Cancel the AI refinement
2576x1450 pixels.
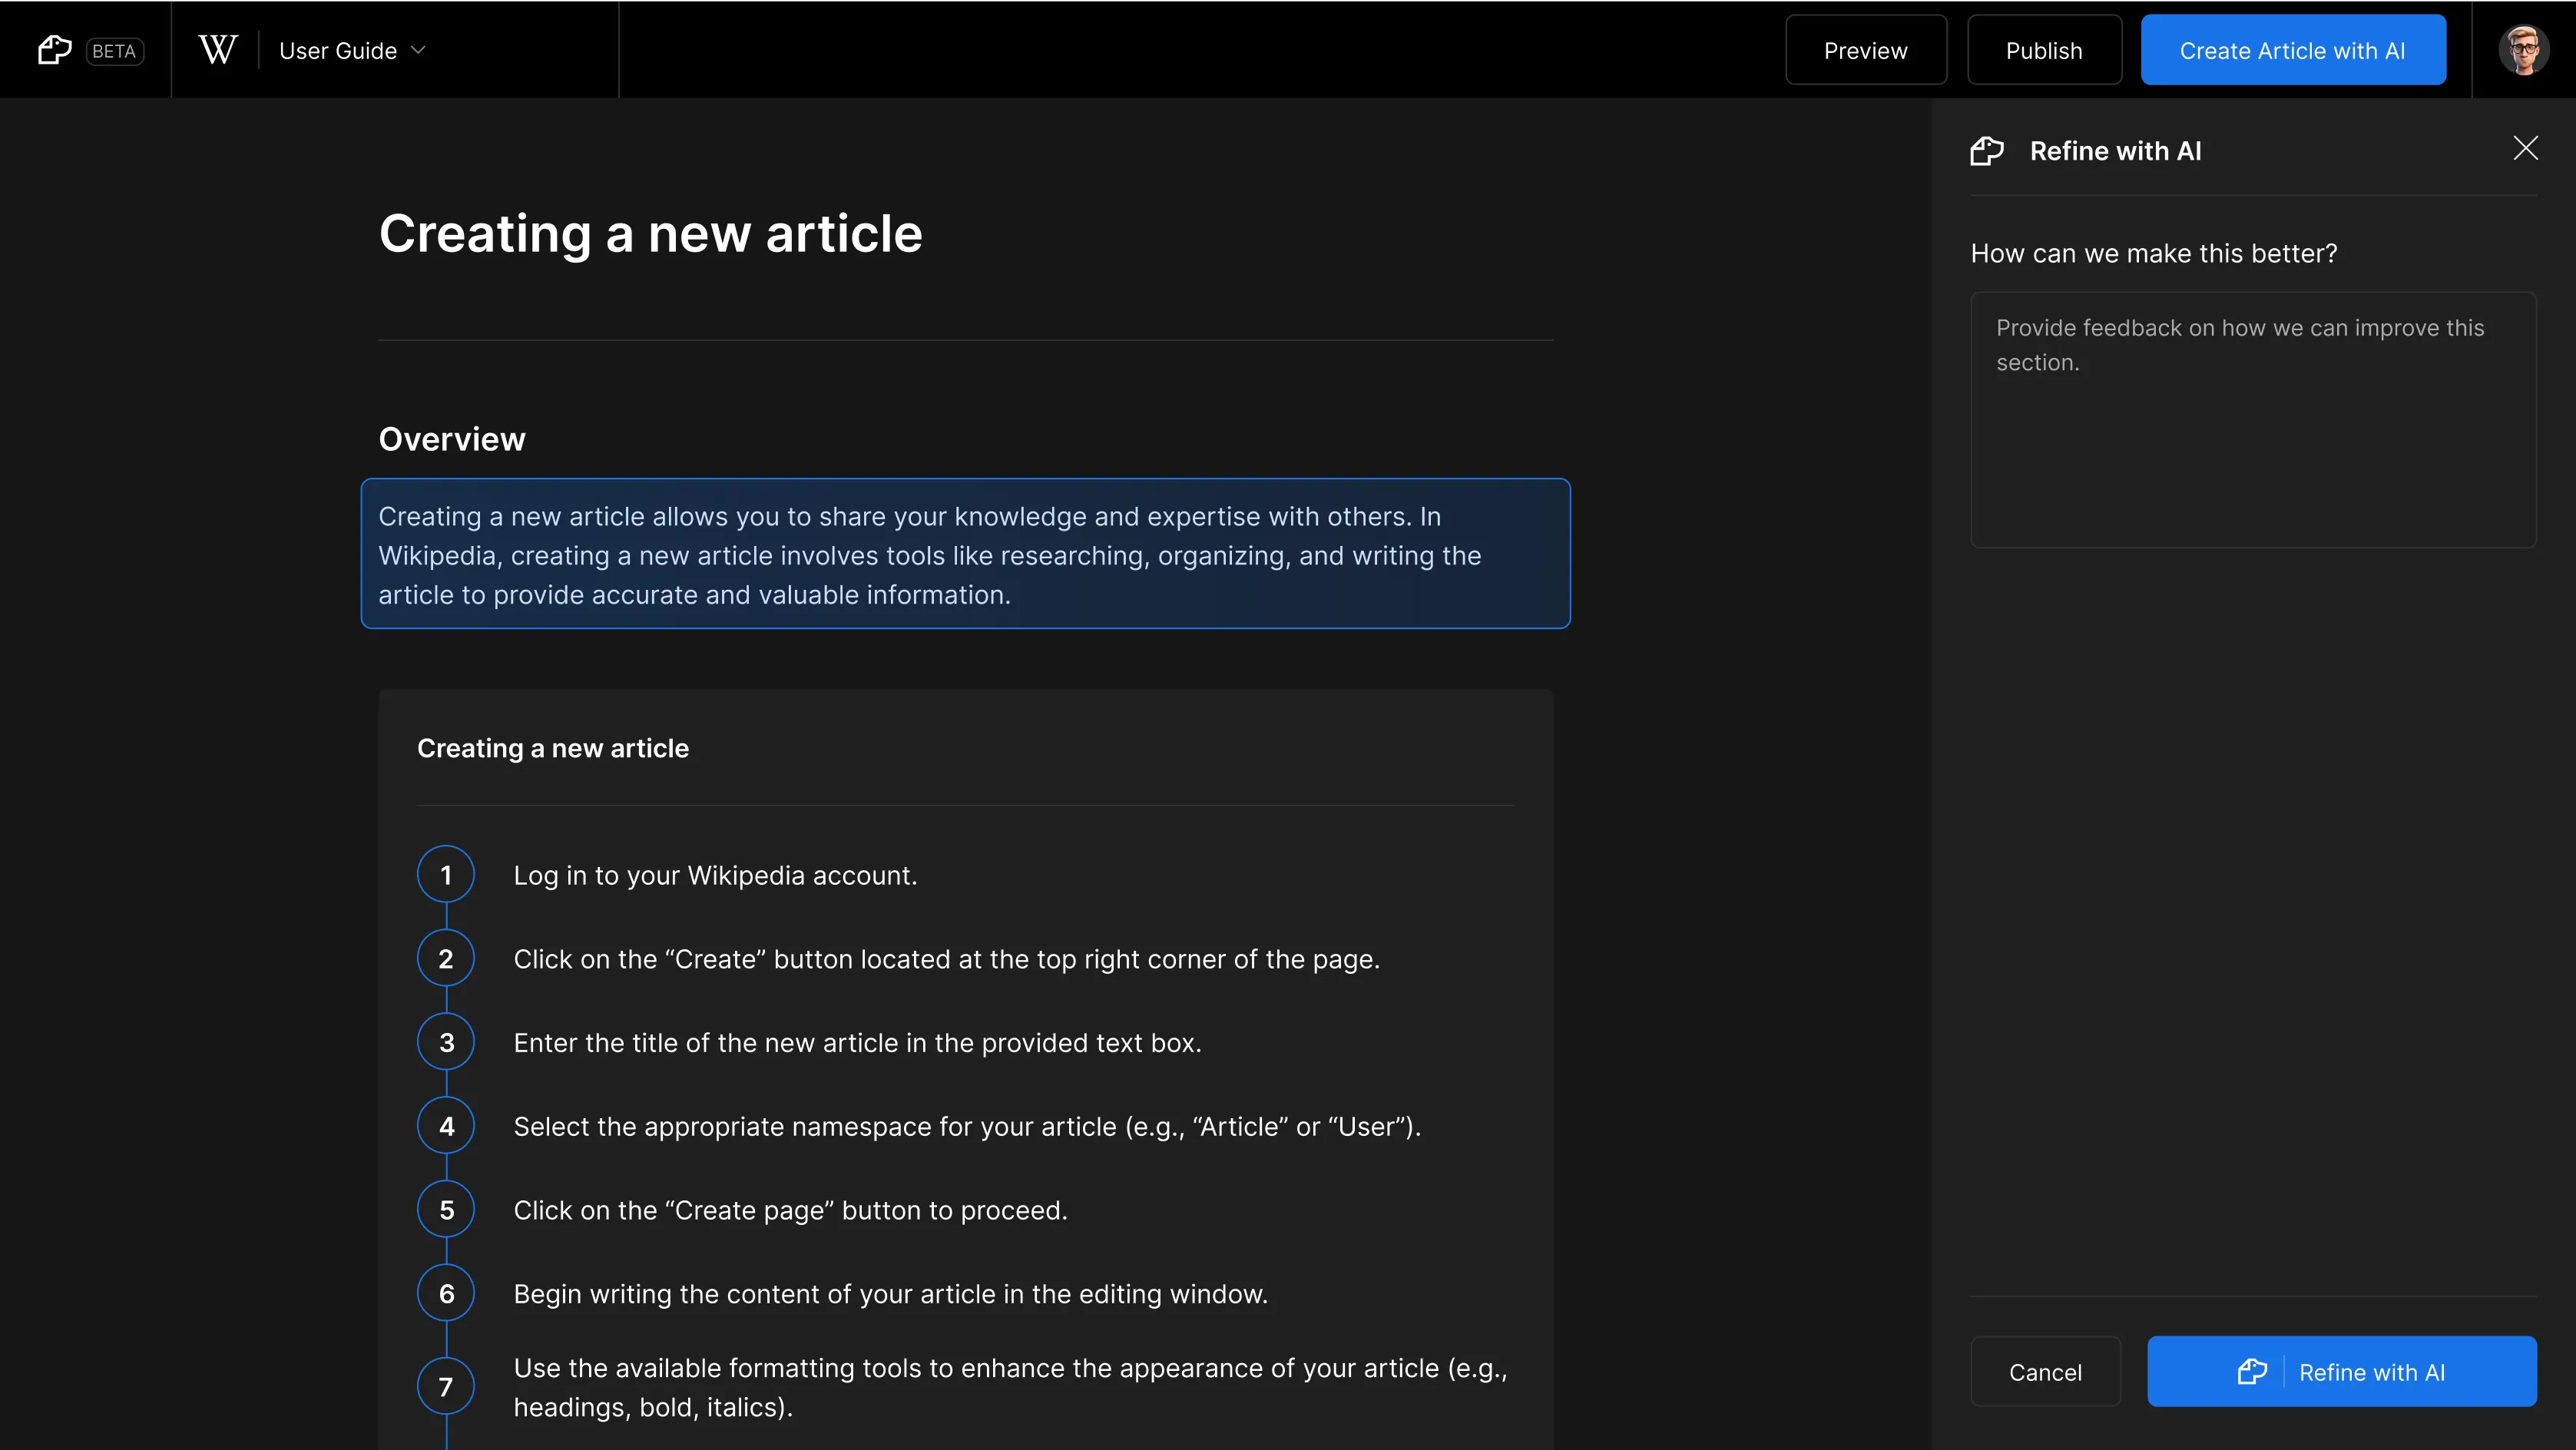(2045, 1371)
